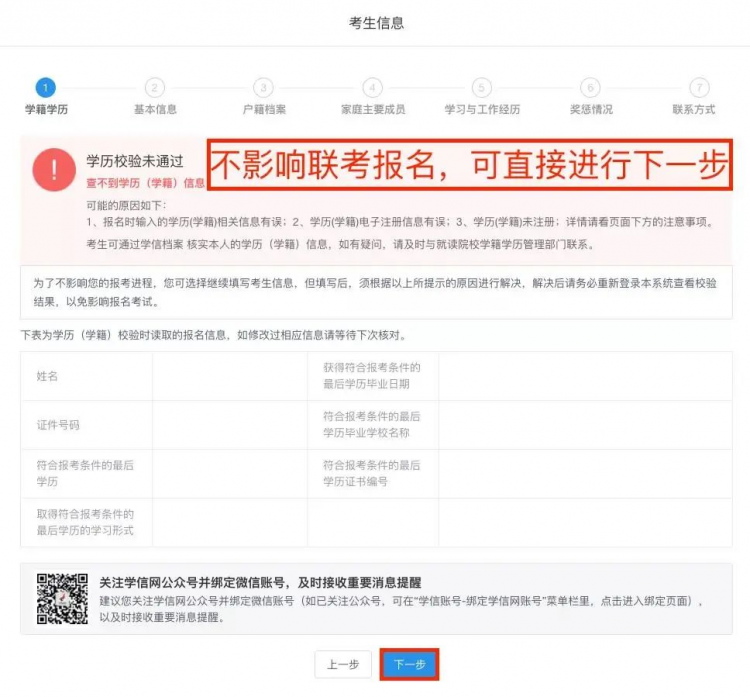Select step 3 circle 户籍档案
The image size is (750, 697).
point(264,88)
